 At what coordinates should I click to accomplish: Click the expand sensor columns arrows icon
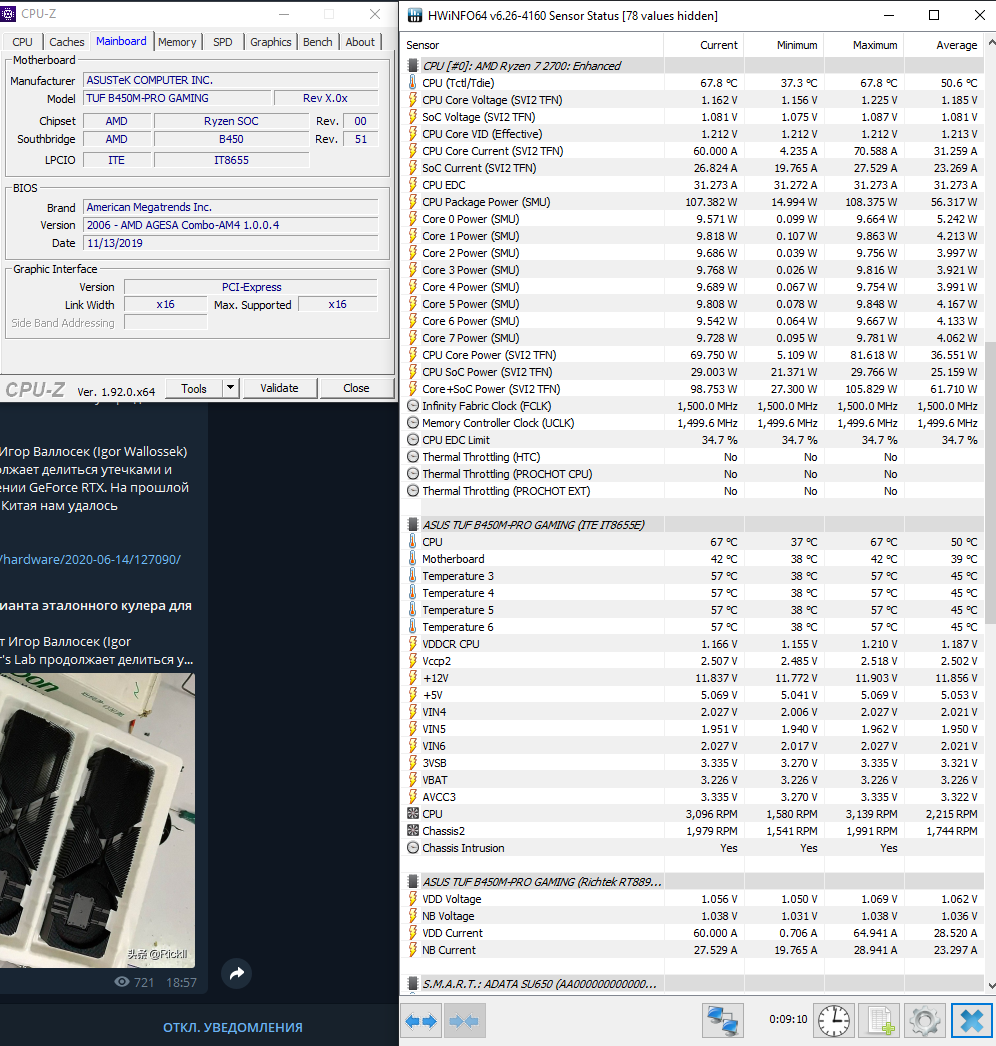(x=421, y=1021)
